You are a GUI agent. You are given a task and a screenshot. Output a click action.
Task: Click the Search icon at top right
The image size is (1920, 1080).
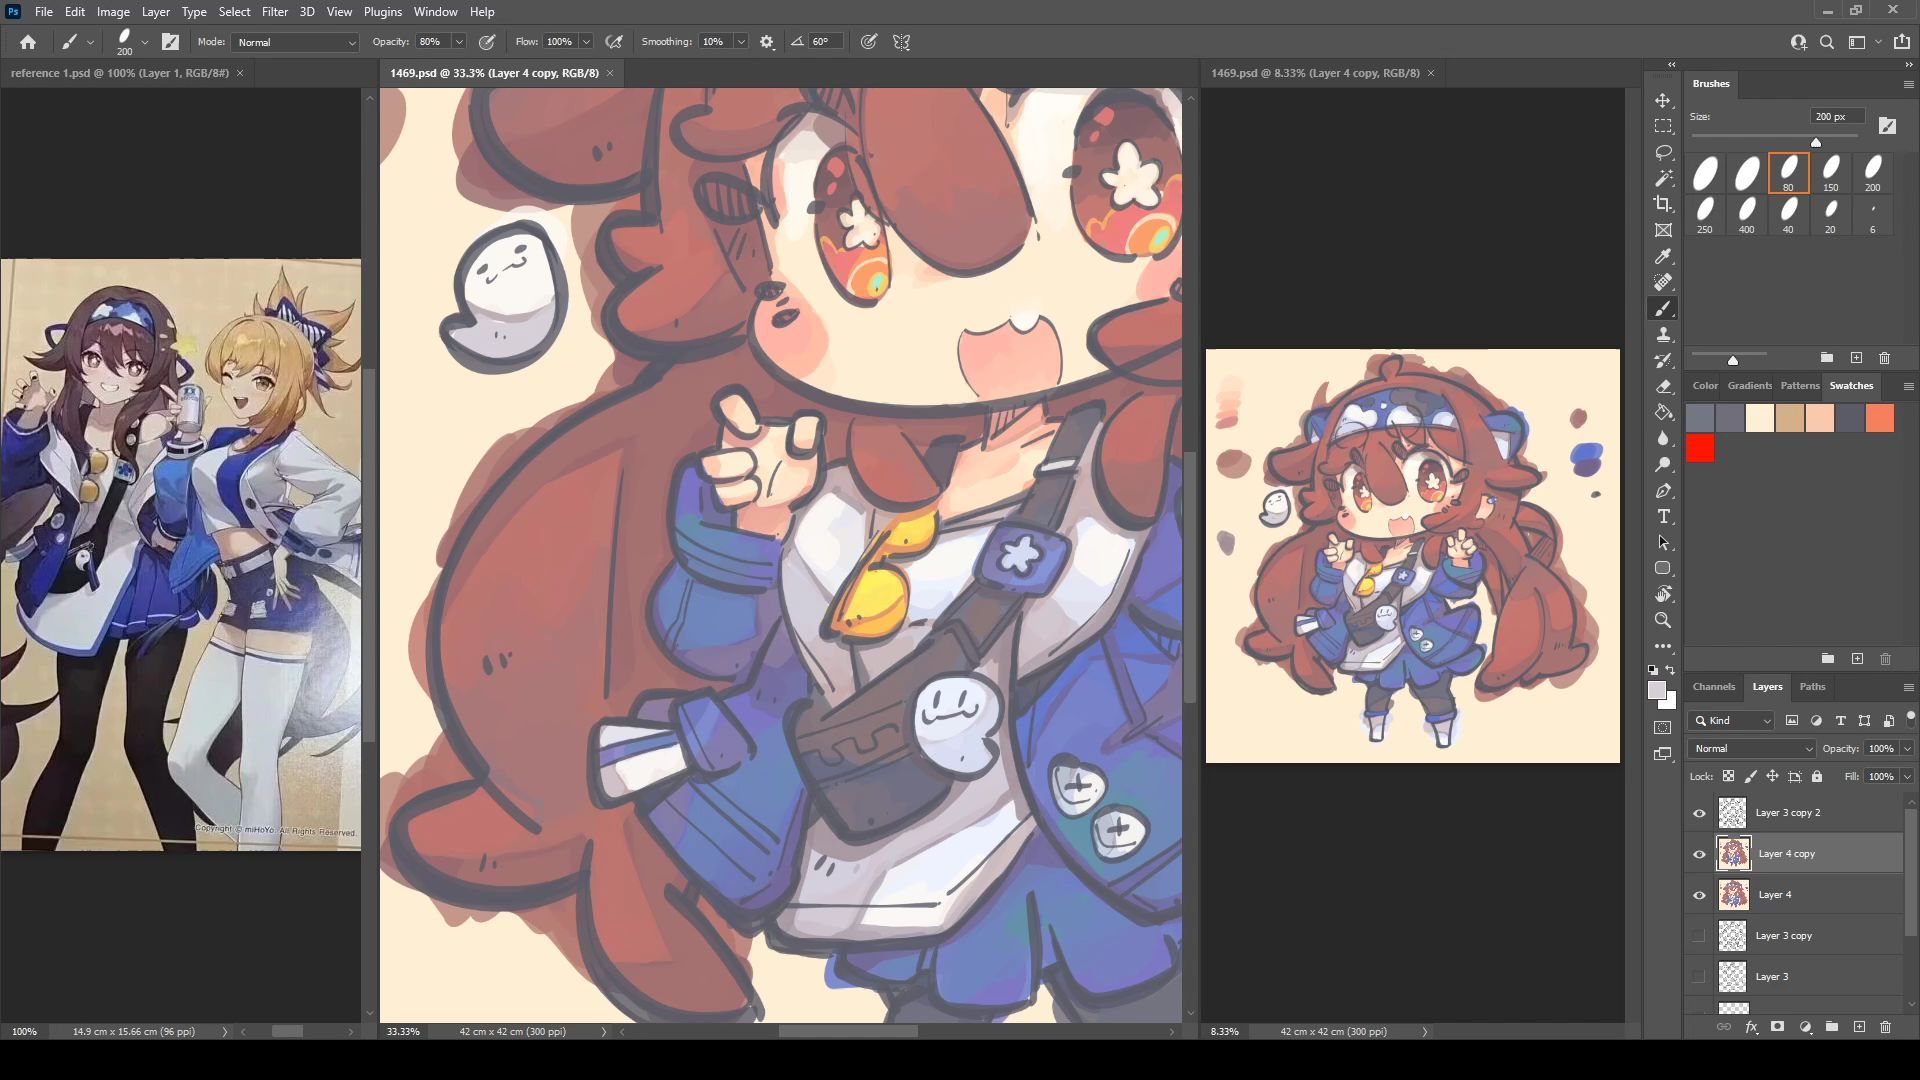point(1827,42)
